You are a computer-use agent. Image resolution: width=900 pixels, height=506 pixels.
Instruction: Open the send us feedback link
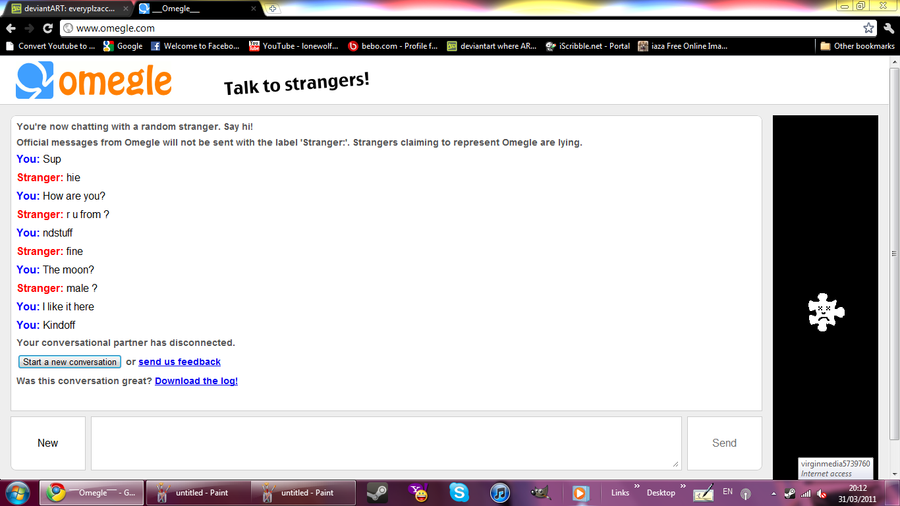[180, 362]
